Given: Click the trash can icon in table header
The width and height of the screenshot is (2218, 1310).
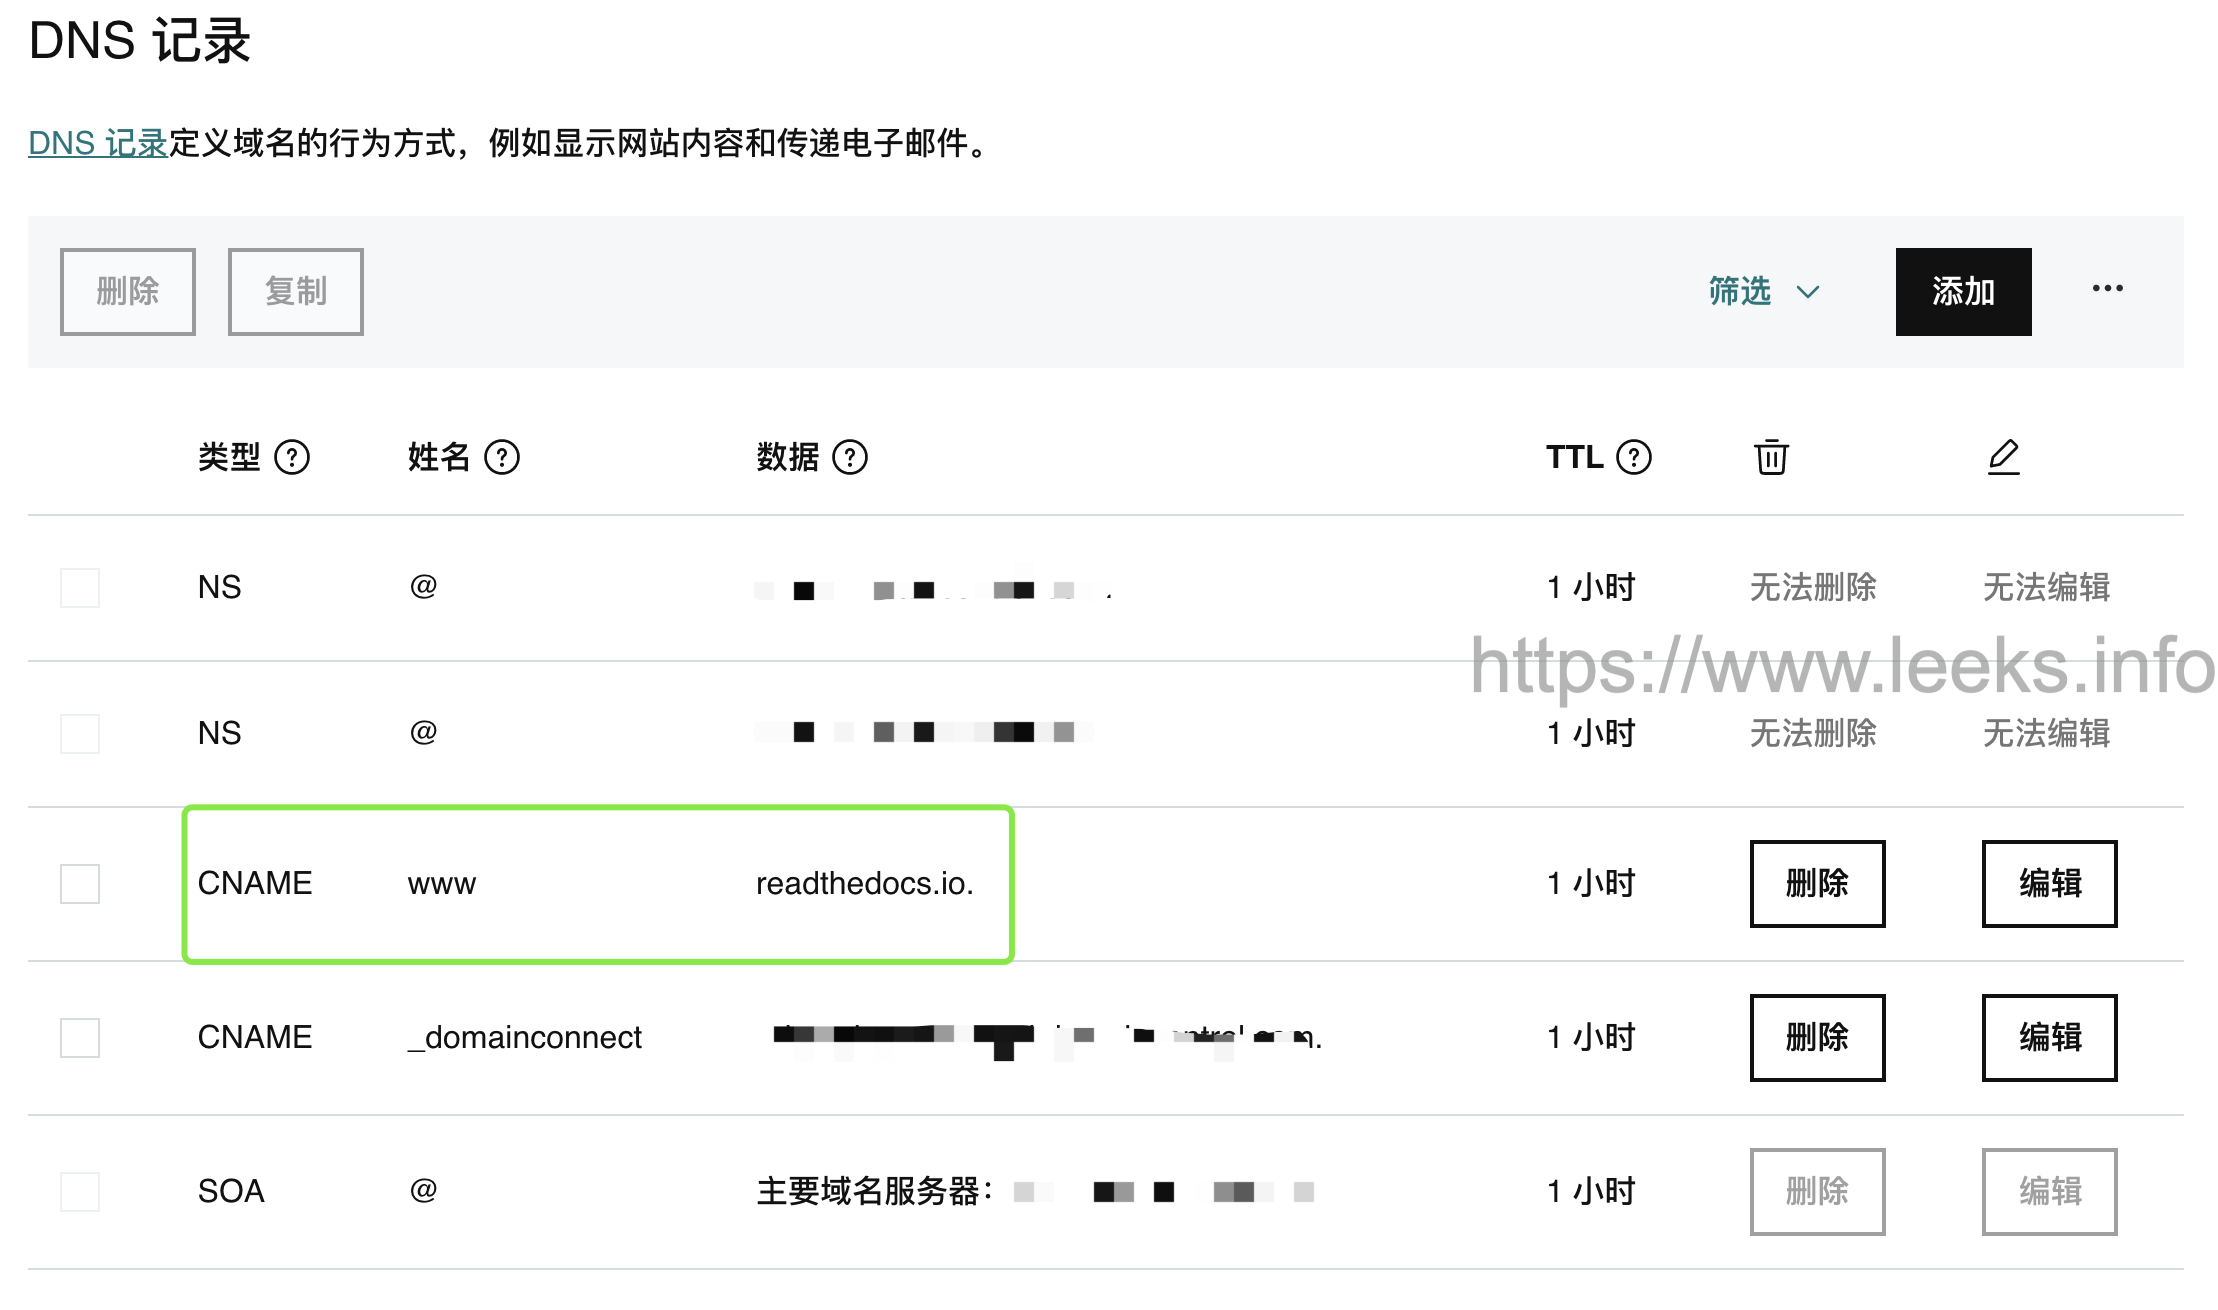Looking at the screenshot, I should click(x=1771, y=457).
